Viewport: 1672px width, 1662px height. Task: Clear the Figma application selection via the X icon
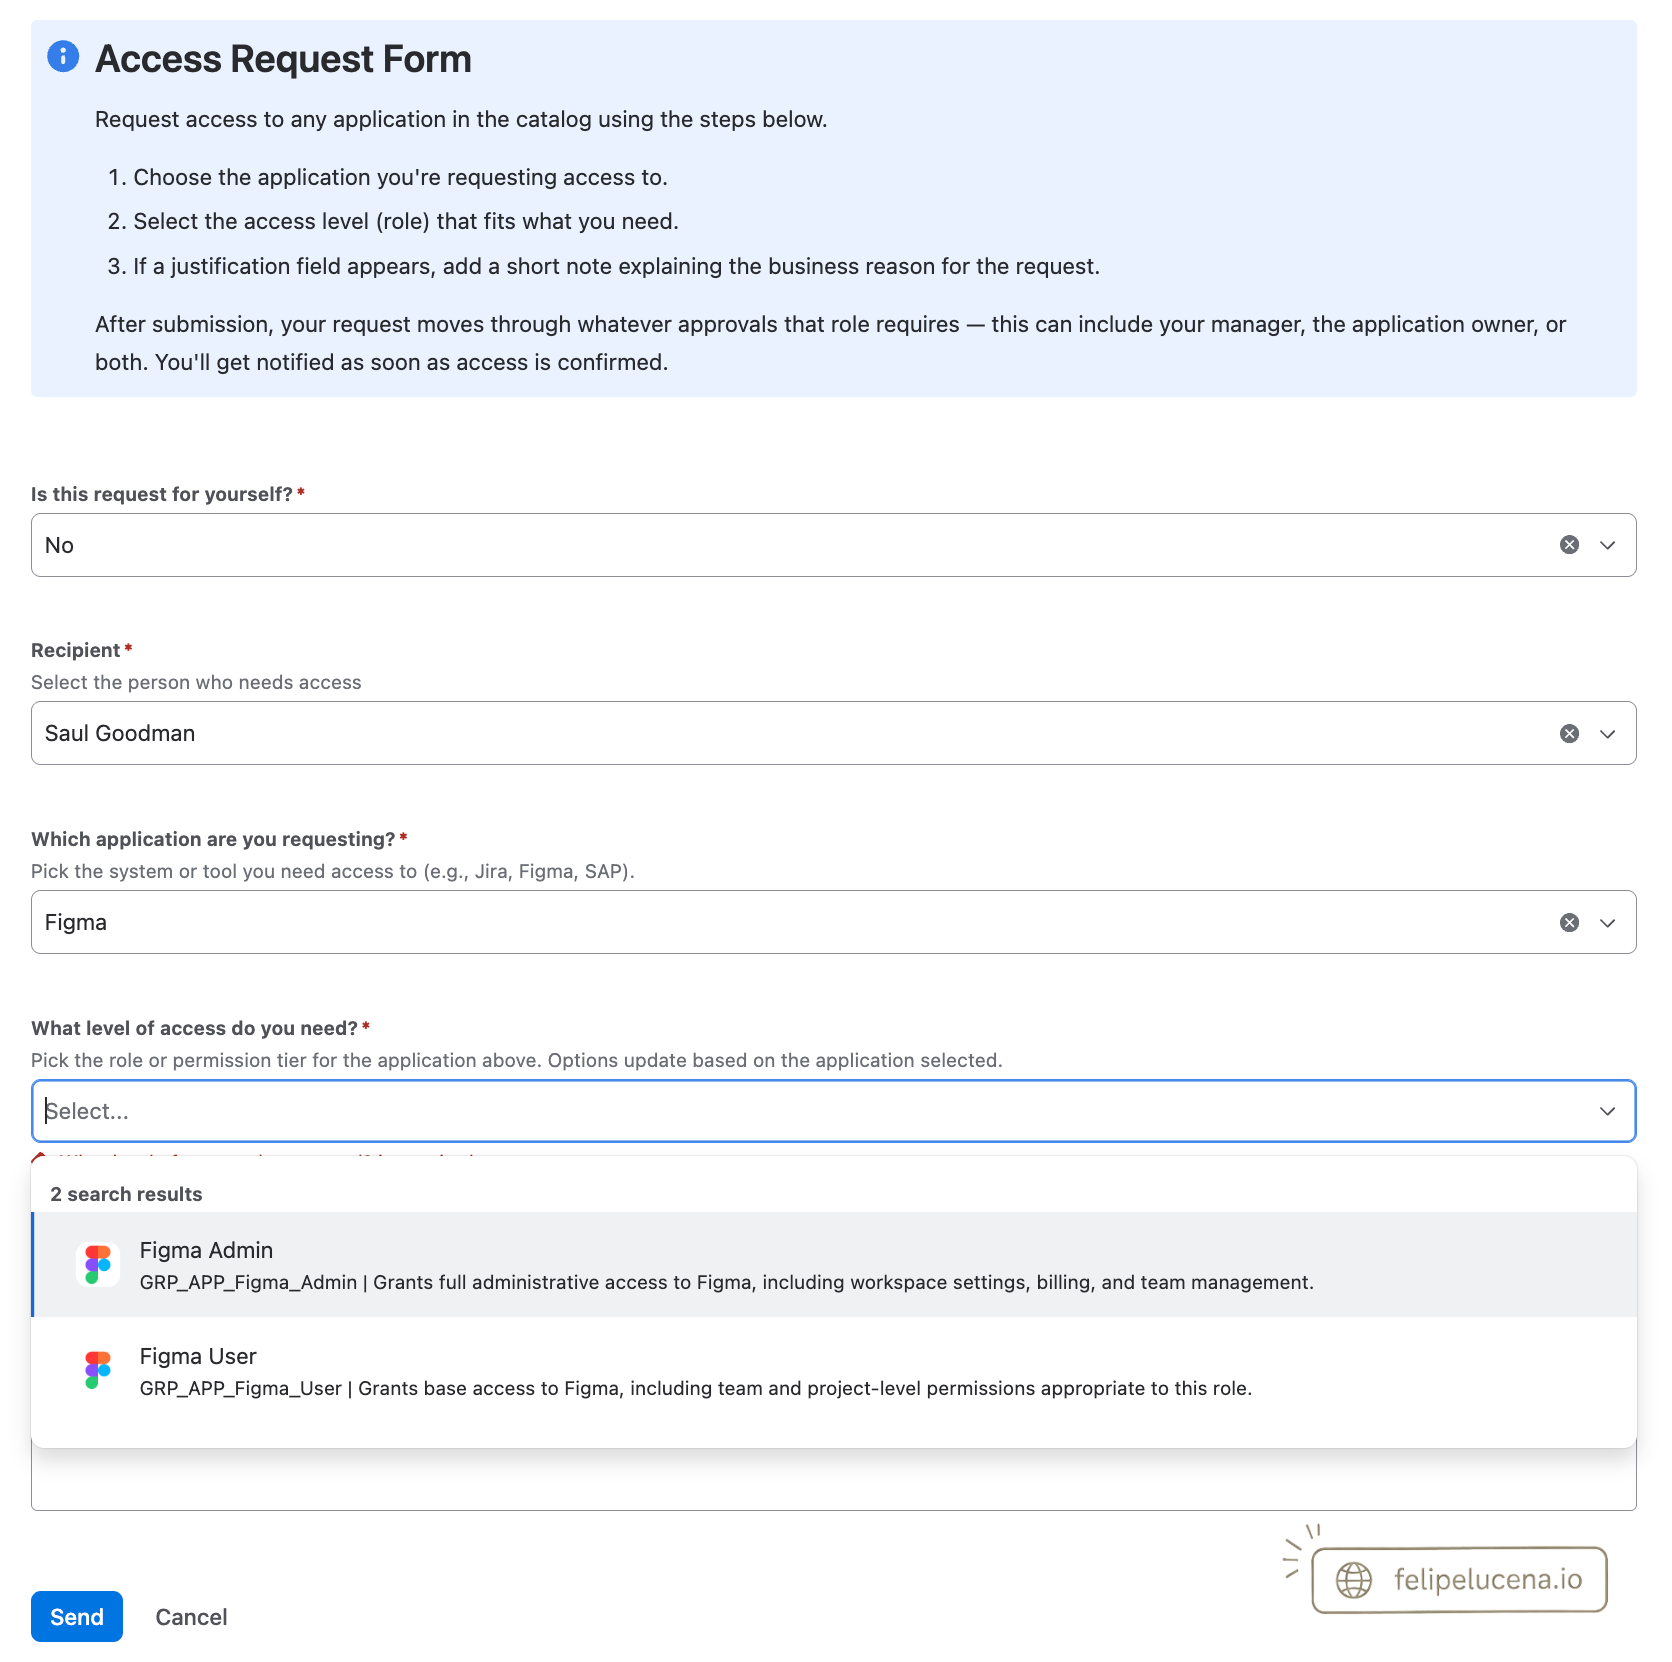[x=1569, y=923]
